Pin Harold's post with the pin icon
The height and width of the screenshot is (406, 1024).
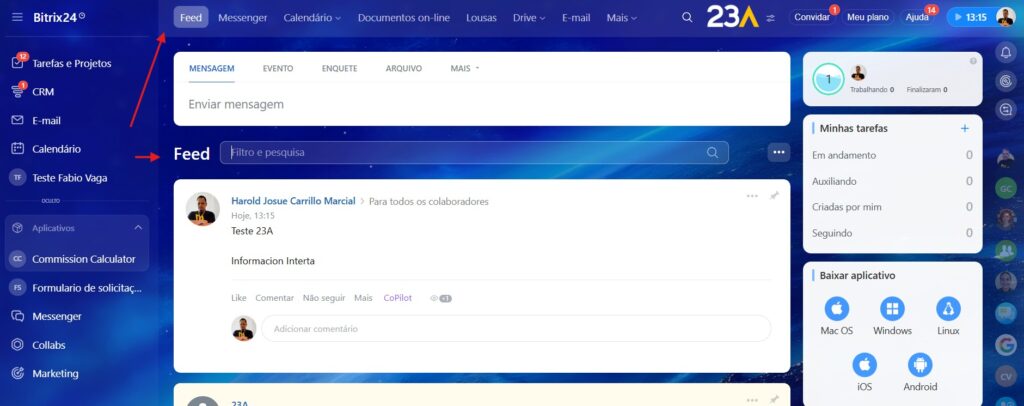pyautogui.click(x=774, y=196)
